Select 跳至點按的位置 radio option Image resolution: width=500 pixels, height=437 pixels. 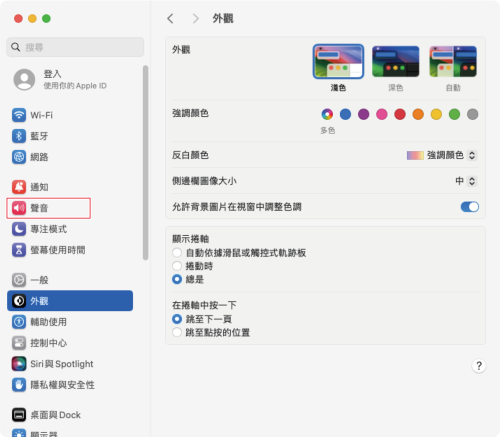coord(177,332)
